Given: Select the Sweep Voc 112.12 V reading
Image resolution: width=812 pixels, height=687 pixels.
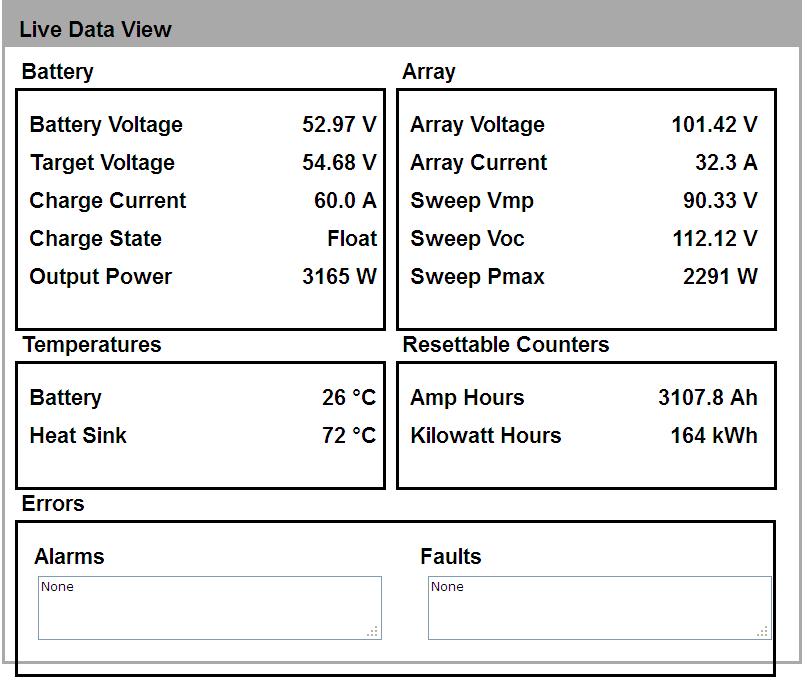Looking at the screenshot, I should click(x=714, y=239).
